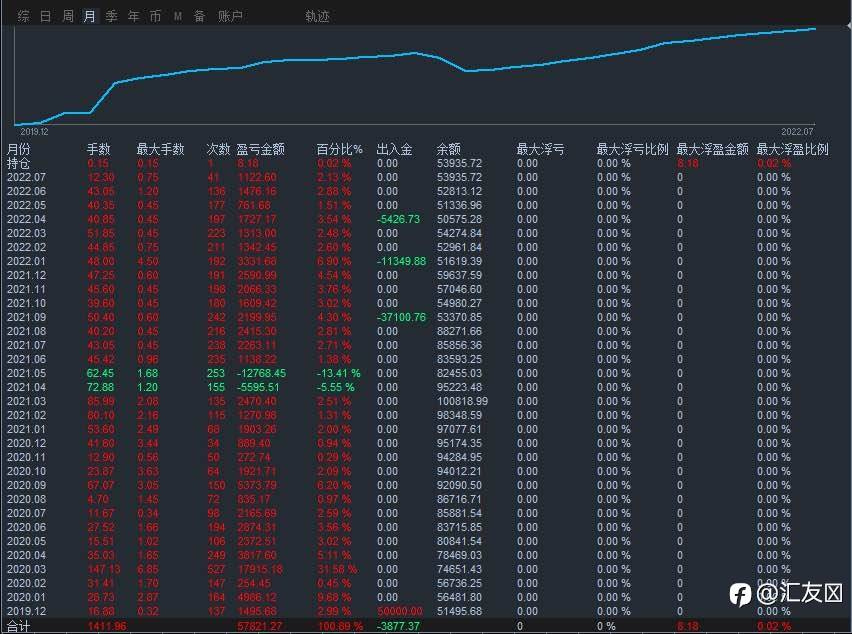
Task: Open the 日 daily tab
Action: click(x=46, y=16)
